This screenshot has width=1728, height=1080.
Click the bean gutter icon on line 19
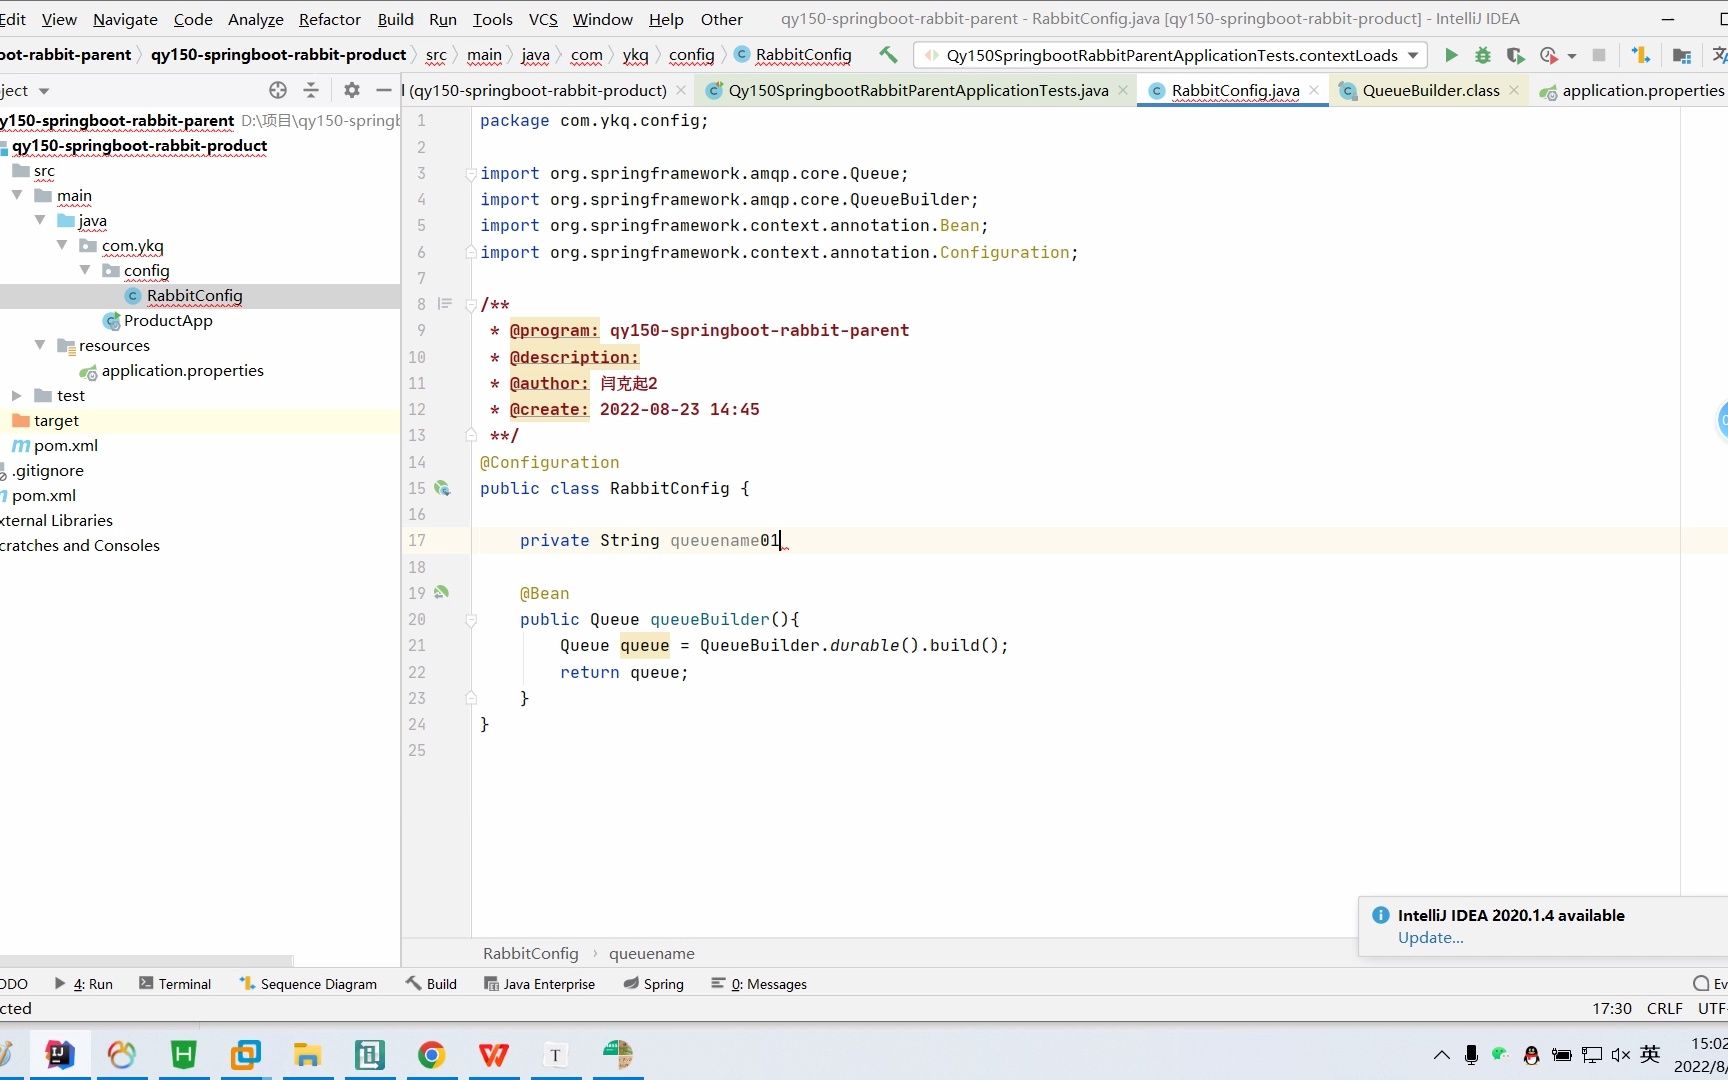click(441, 593)
